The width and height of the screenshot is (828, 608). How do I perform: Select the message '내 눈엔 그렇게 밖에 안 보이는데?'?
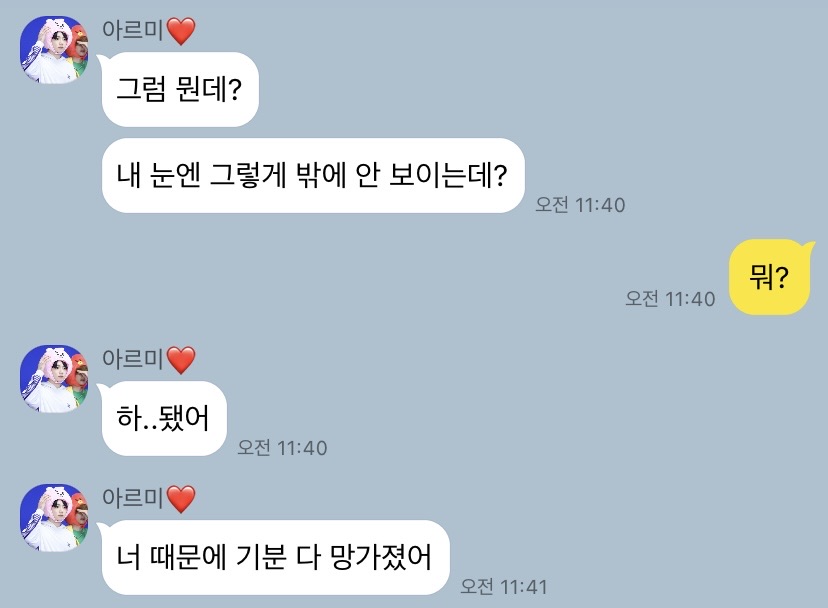[x=313, y=175]
